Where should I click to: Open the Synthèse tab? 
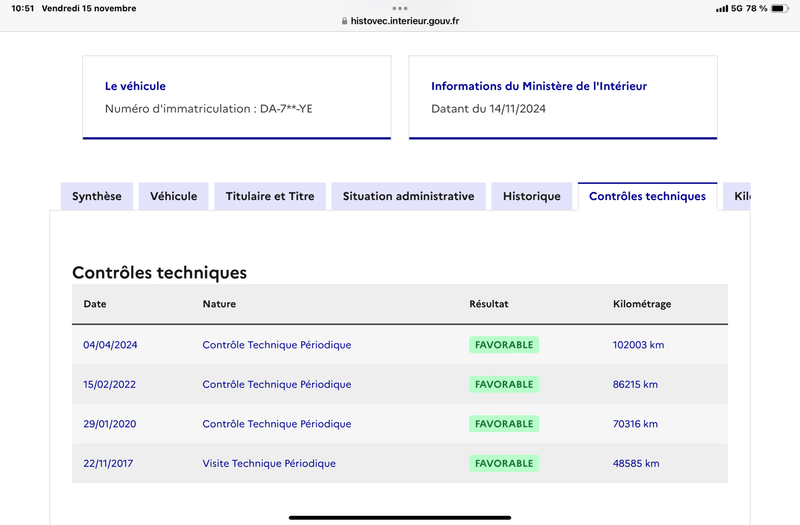click(97, 196)
